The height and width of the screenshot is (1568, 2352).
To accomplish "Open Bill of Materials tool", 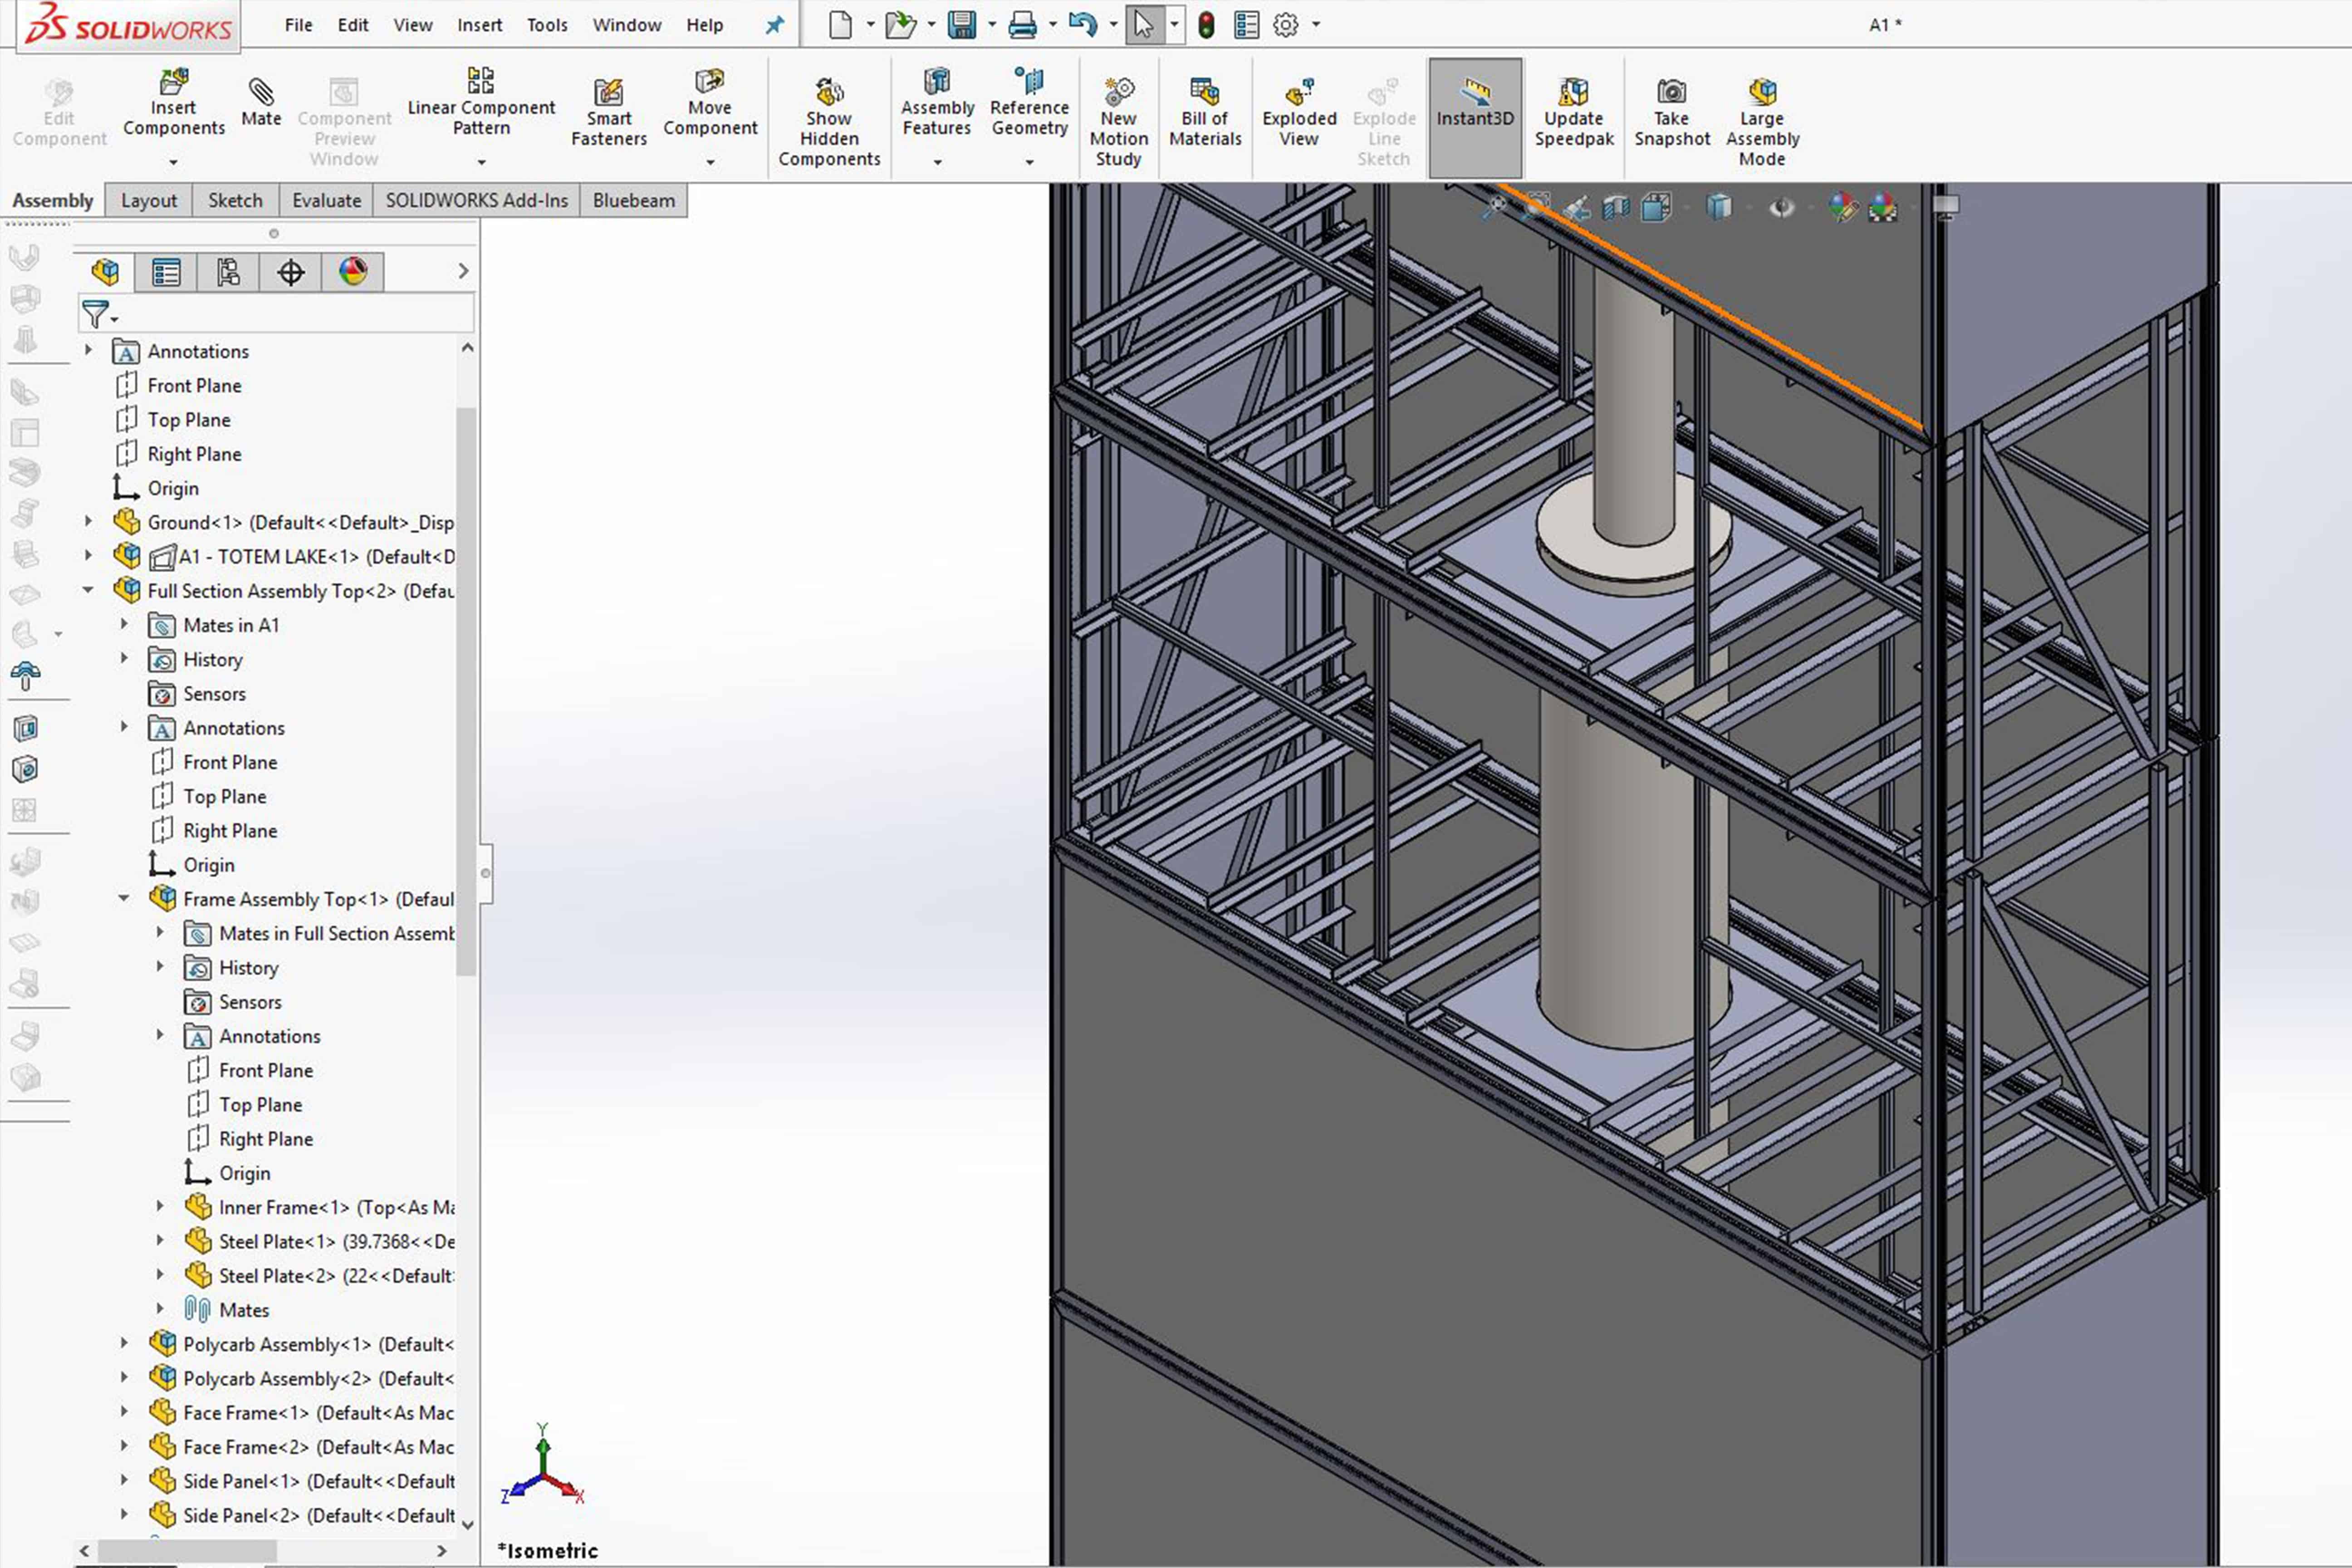I will (1205, 113).
